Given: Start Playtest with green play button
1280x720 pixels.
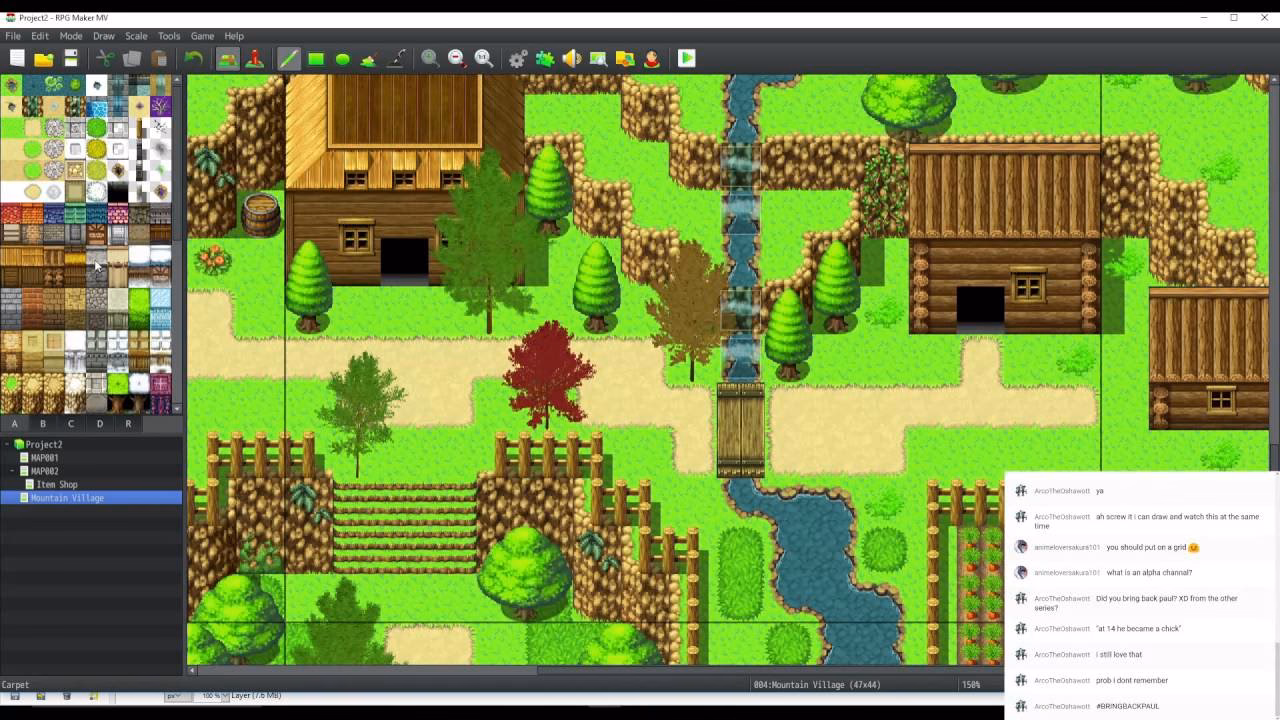Looking at the screenshot, I should pyautogui.click(x=686, y=59).
